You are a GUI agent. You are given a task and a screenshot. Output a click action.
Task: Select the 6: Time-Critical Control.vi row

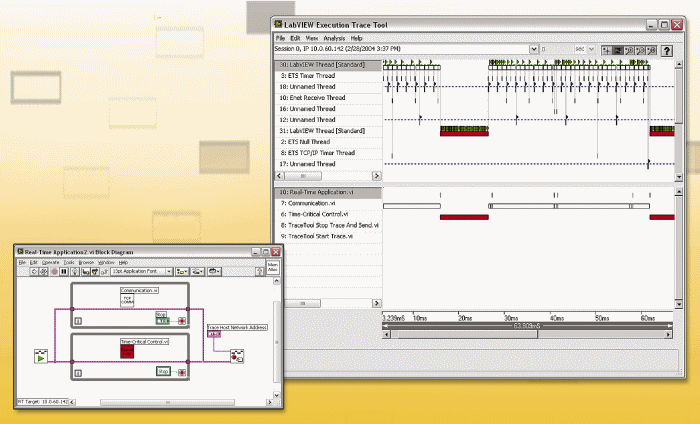click(328, 214)
